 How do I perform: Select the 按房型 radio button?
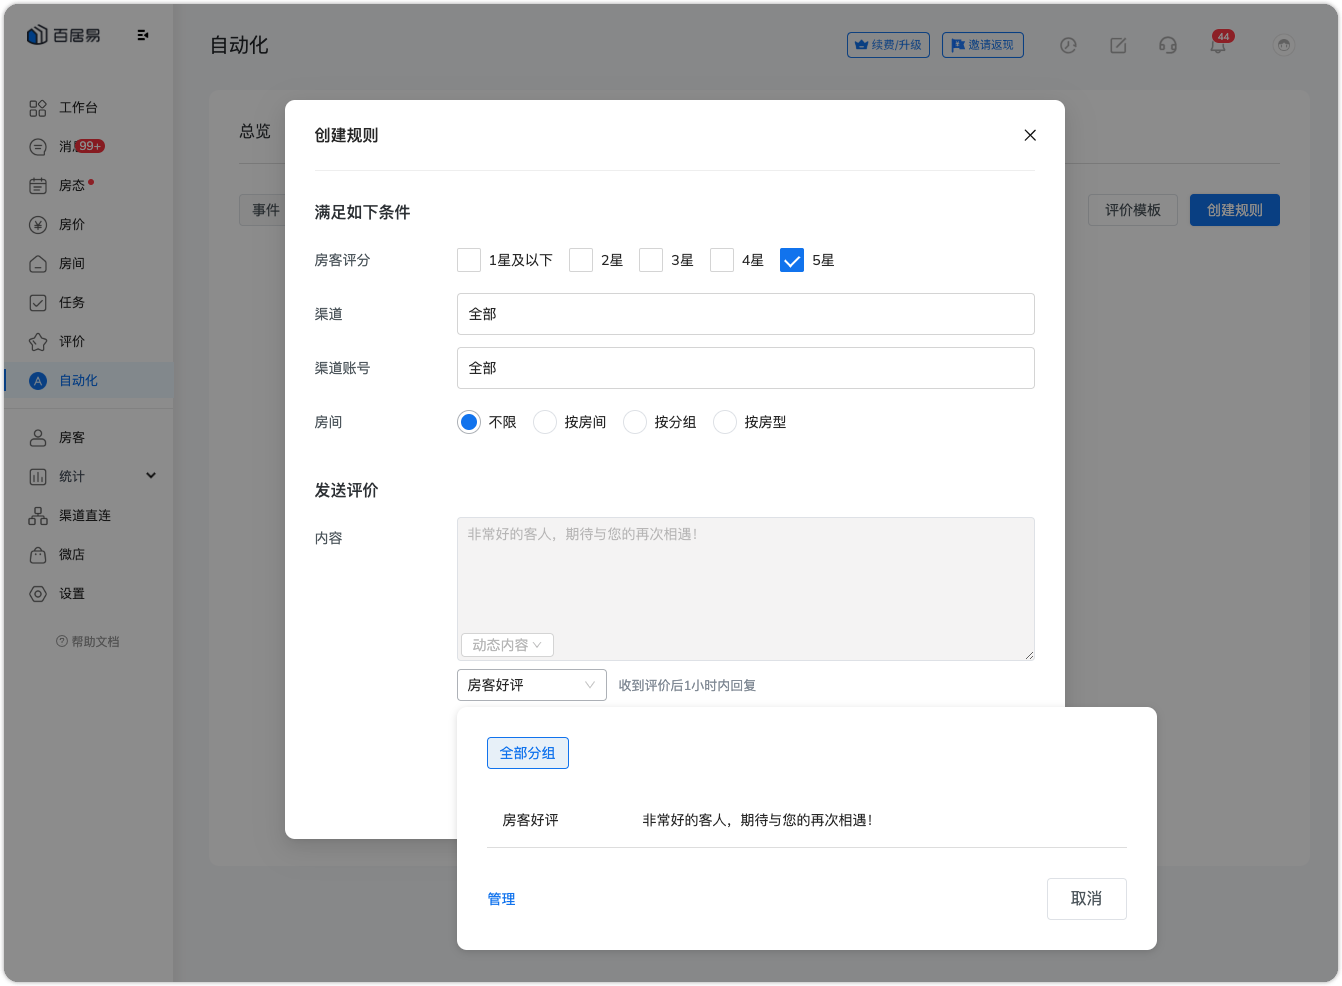pyautogui.click(x=725, y=422)
